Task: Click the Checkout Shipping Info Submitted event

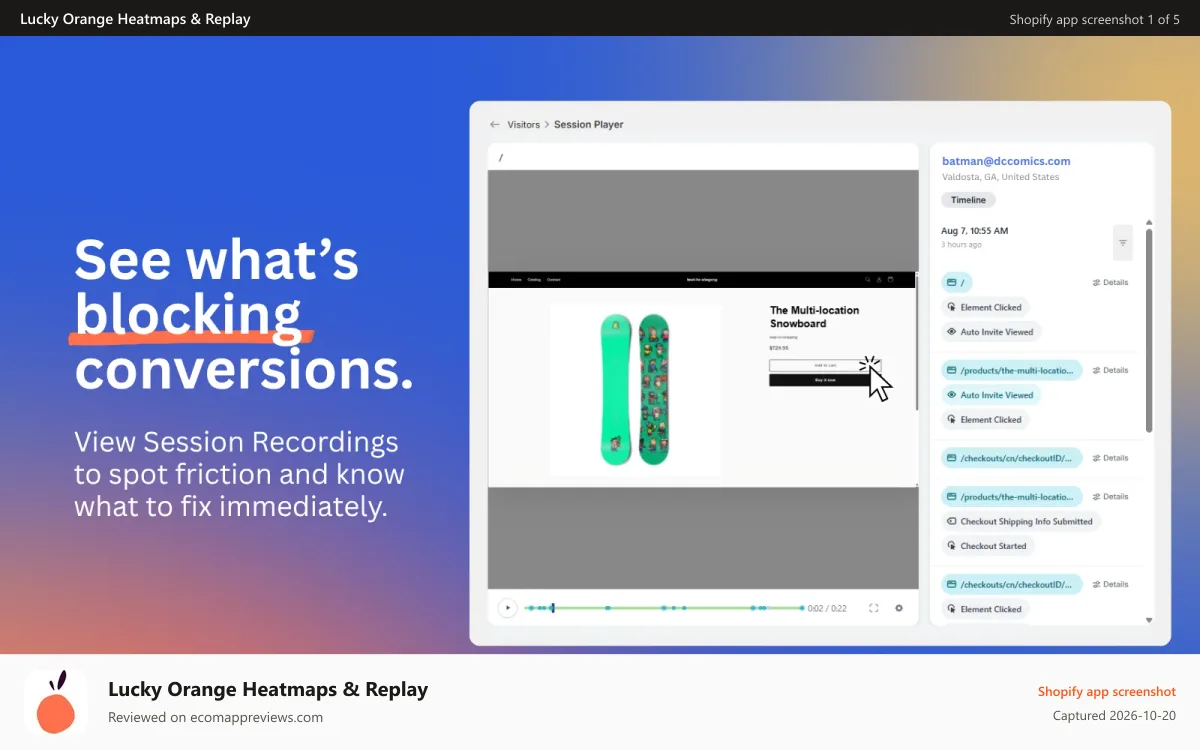Action: pos(1020,521)
